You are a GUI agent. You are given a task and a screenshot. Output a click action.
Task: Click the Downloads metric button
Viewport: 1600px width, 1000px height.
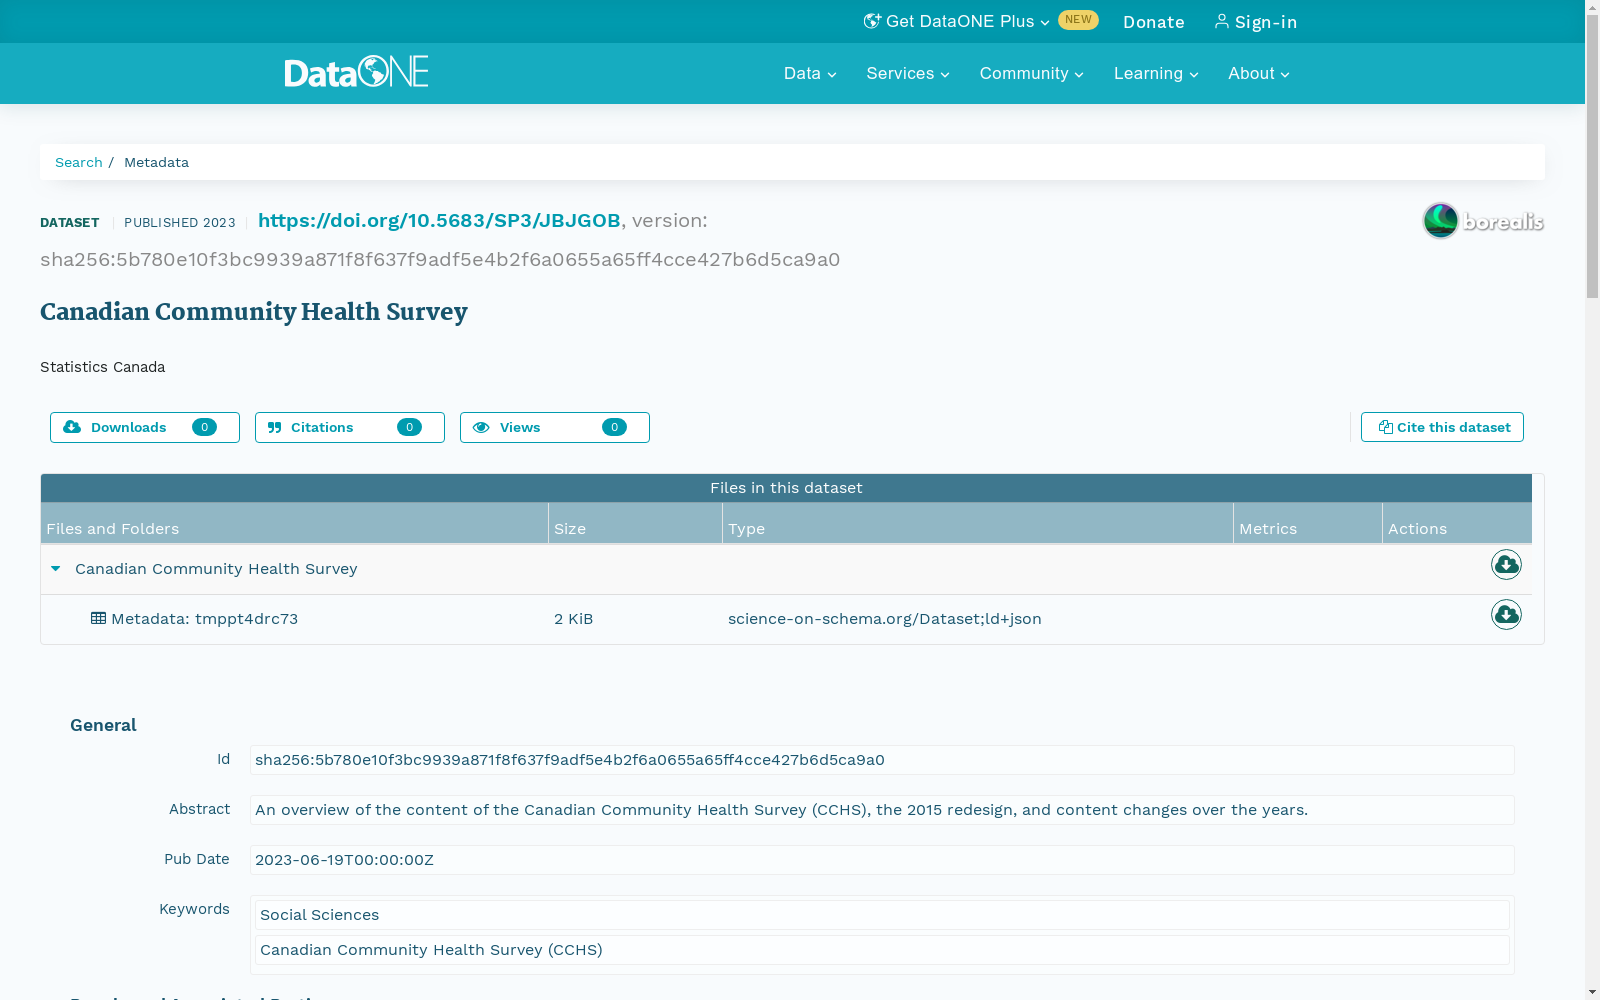coord(145,427)
